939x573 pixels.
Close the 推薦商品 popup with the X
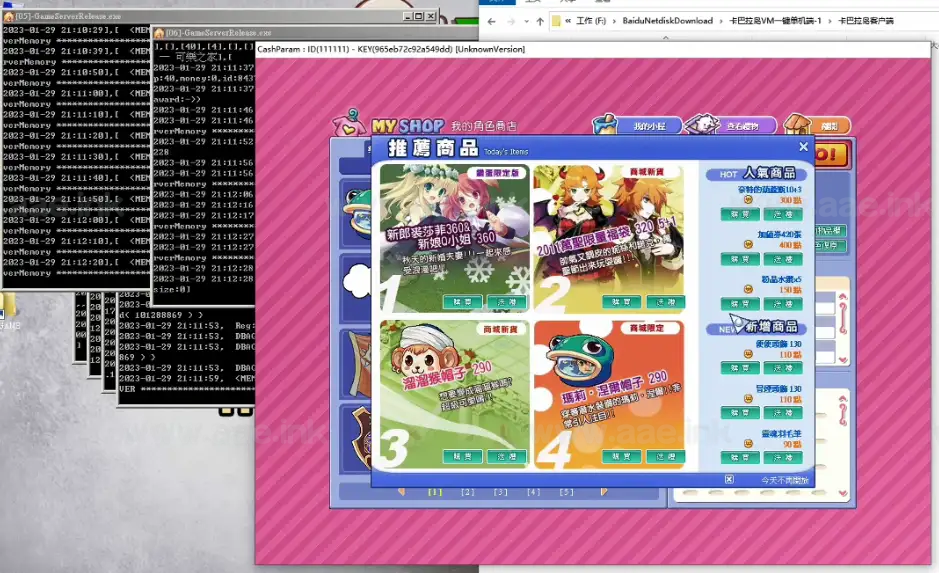coord(803,147)
